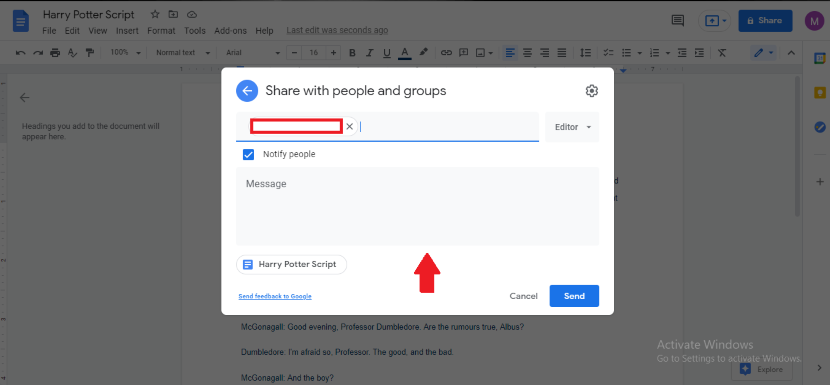Viewport: 830px width, 385px height.
Task: Click the Move to folder icon
Action: 173,14
